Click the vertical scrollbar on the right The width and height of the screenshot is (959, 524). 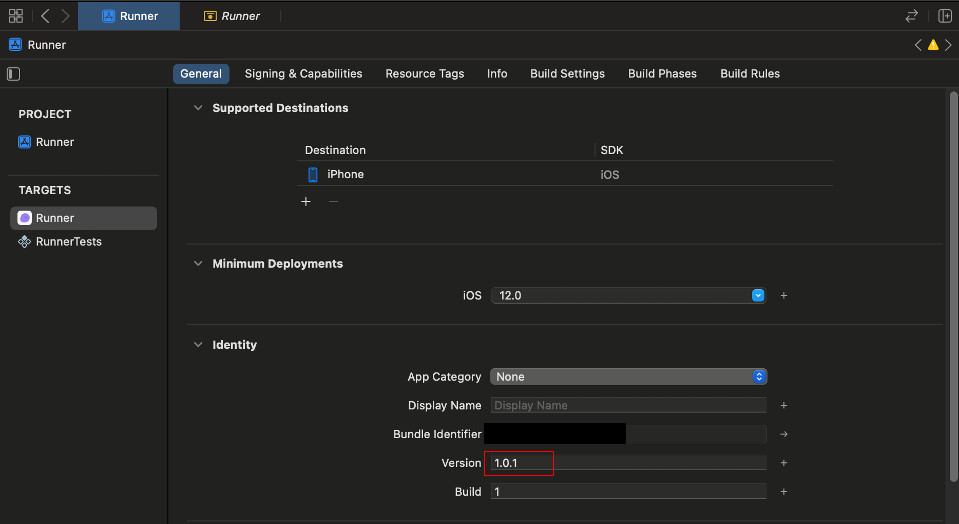pyautogui.click(x=953, y=286)
